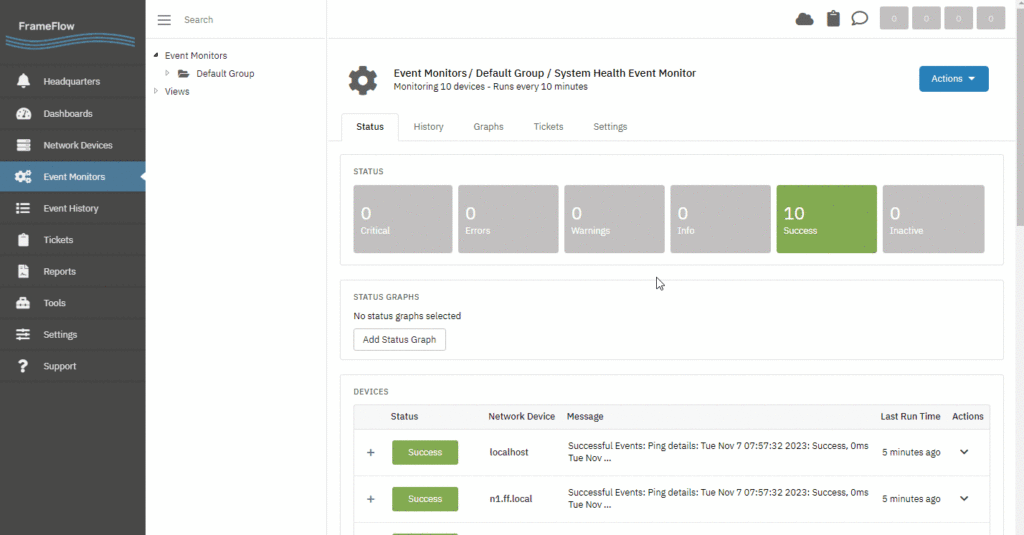Open Tools toolbox icon
Image resolution: width=1024 pixels, height=535 pixels.
click(24, 302)
